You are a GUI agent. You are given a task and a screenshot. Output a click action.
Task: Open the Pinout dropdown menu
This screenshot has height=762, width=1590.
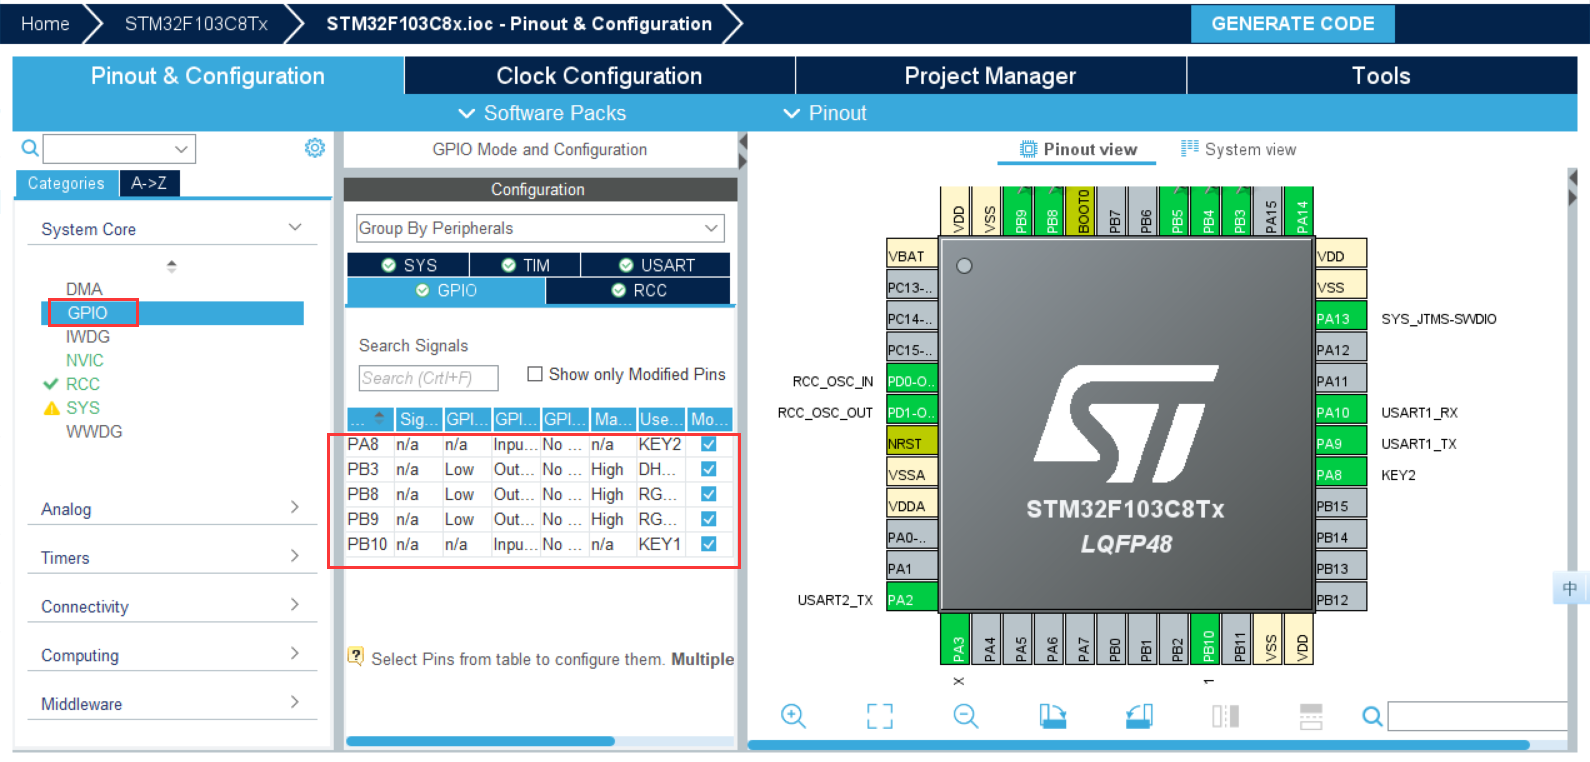(x=825, y=113)
